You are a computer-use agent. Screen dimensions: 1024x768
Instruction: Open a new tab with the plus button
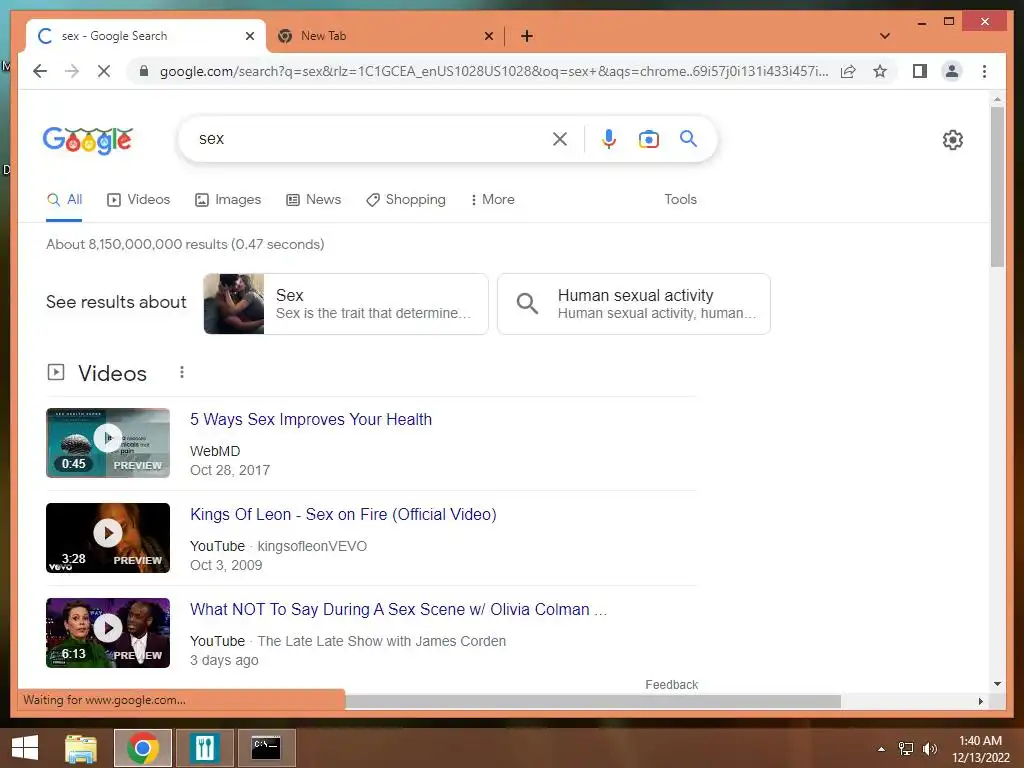click(526, 36)
